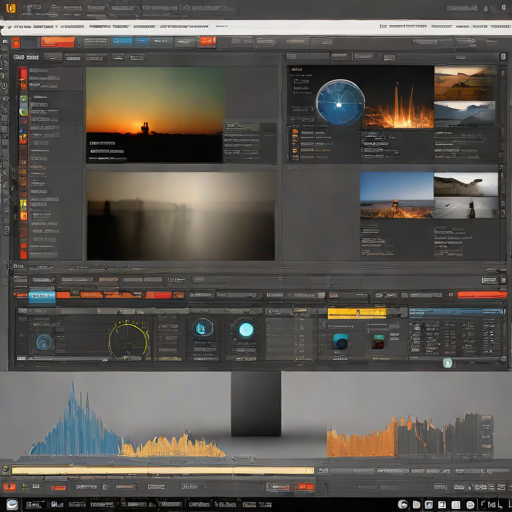Click the blue concentric-circle knob at far left
Image resolution: width=512 pixels, height=512 pixels.
pyautogui.click(x=45, y=342)
